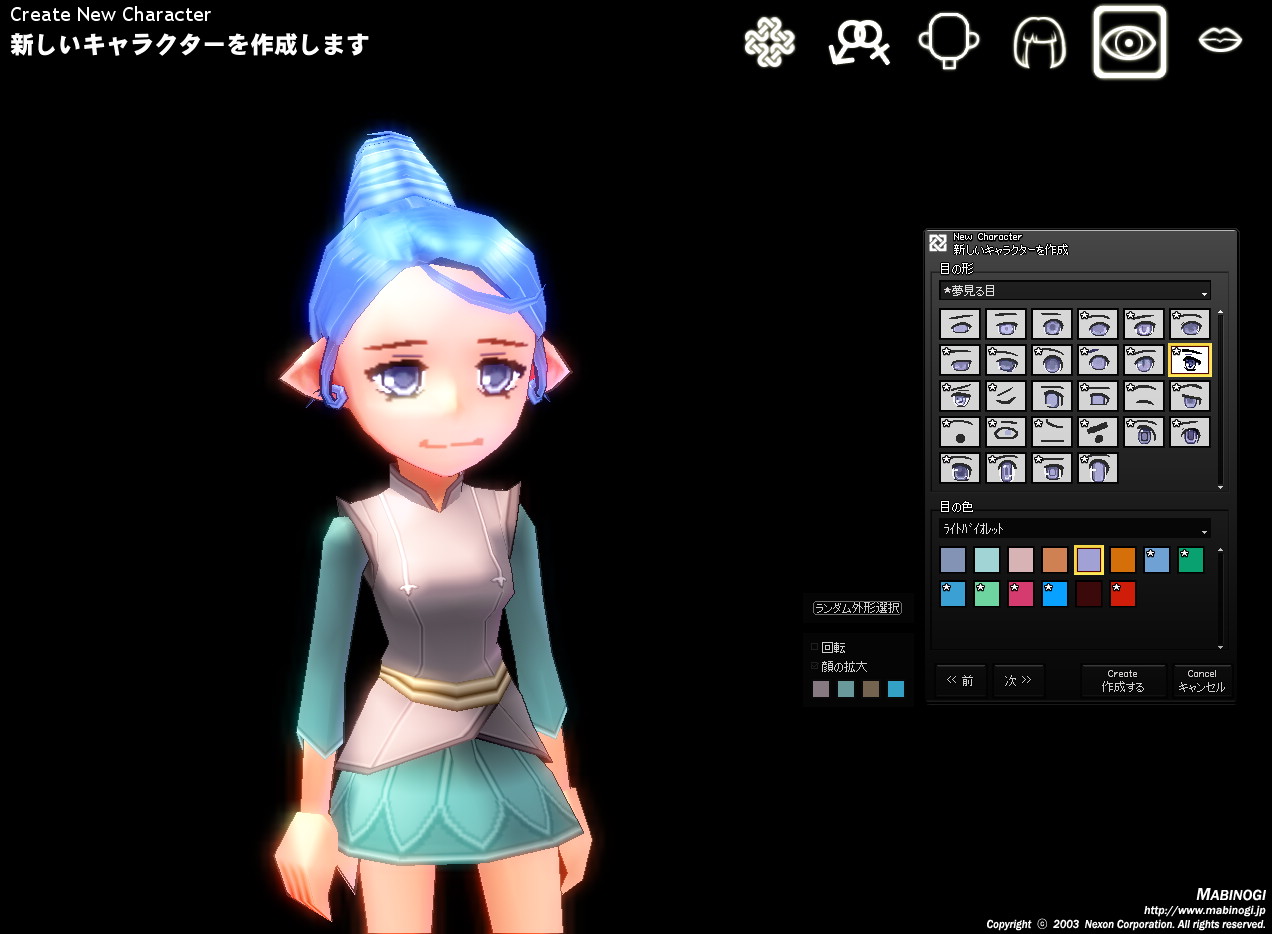Select the thick slanted brow dot eye
Screen dimensions: 1272x934
(x=1098, y=432)
